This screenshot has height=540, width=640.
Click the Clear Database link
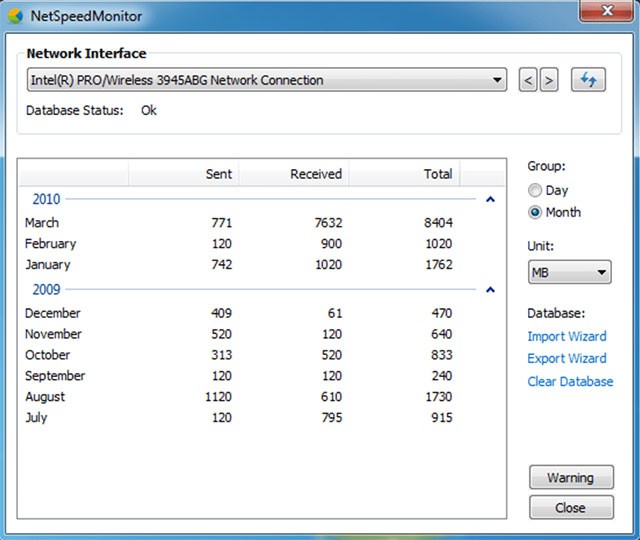tap(570, 381)
